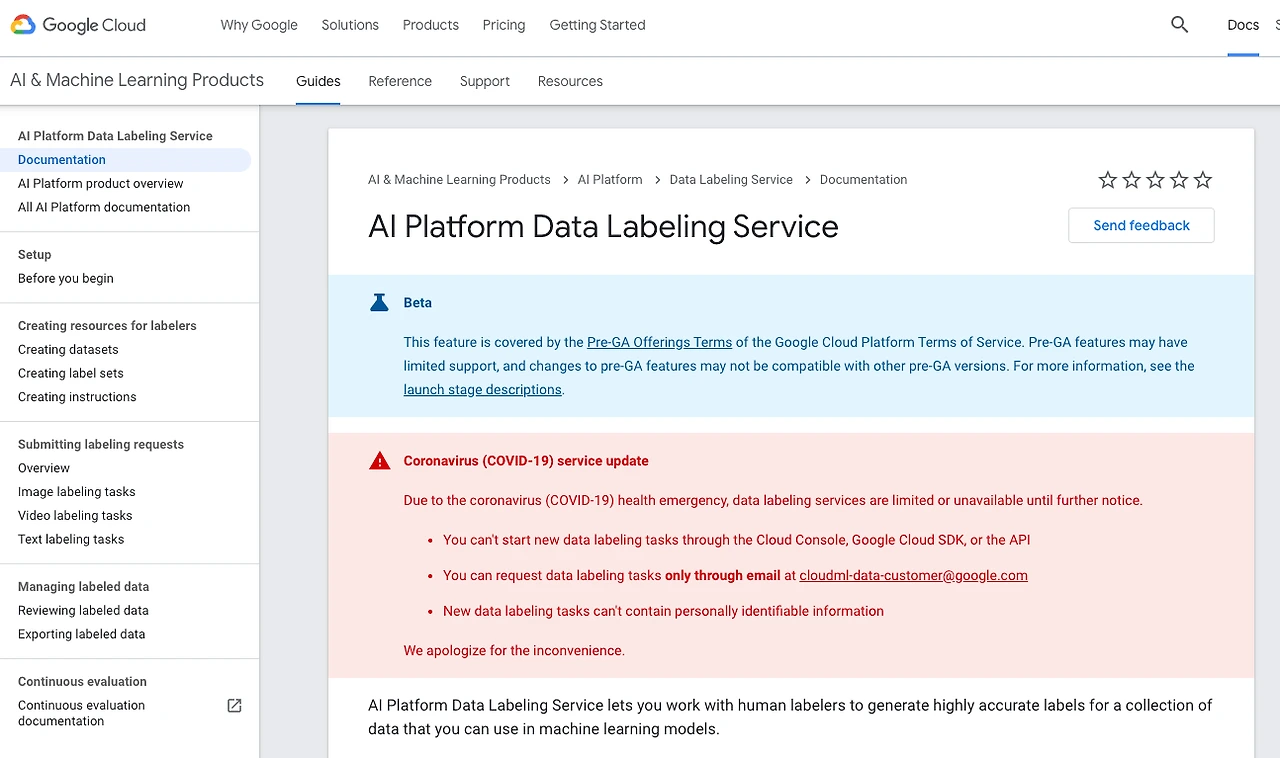
Task: Click the Beta flask icon
Action: click(x=379, y=302)
